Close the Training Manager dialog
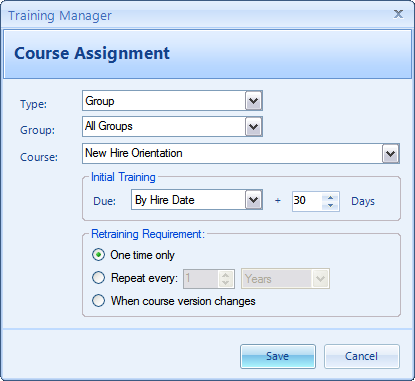The height and width of the screenshot is (381, 415). tap(398, 14)
